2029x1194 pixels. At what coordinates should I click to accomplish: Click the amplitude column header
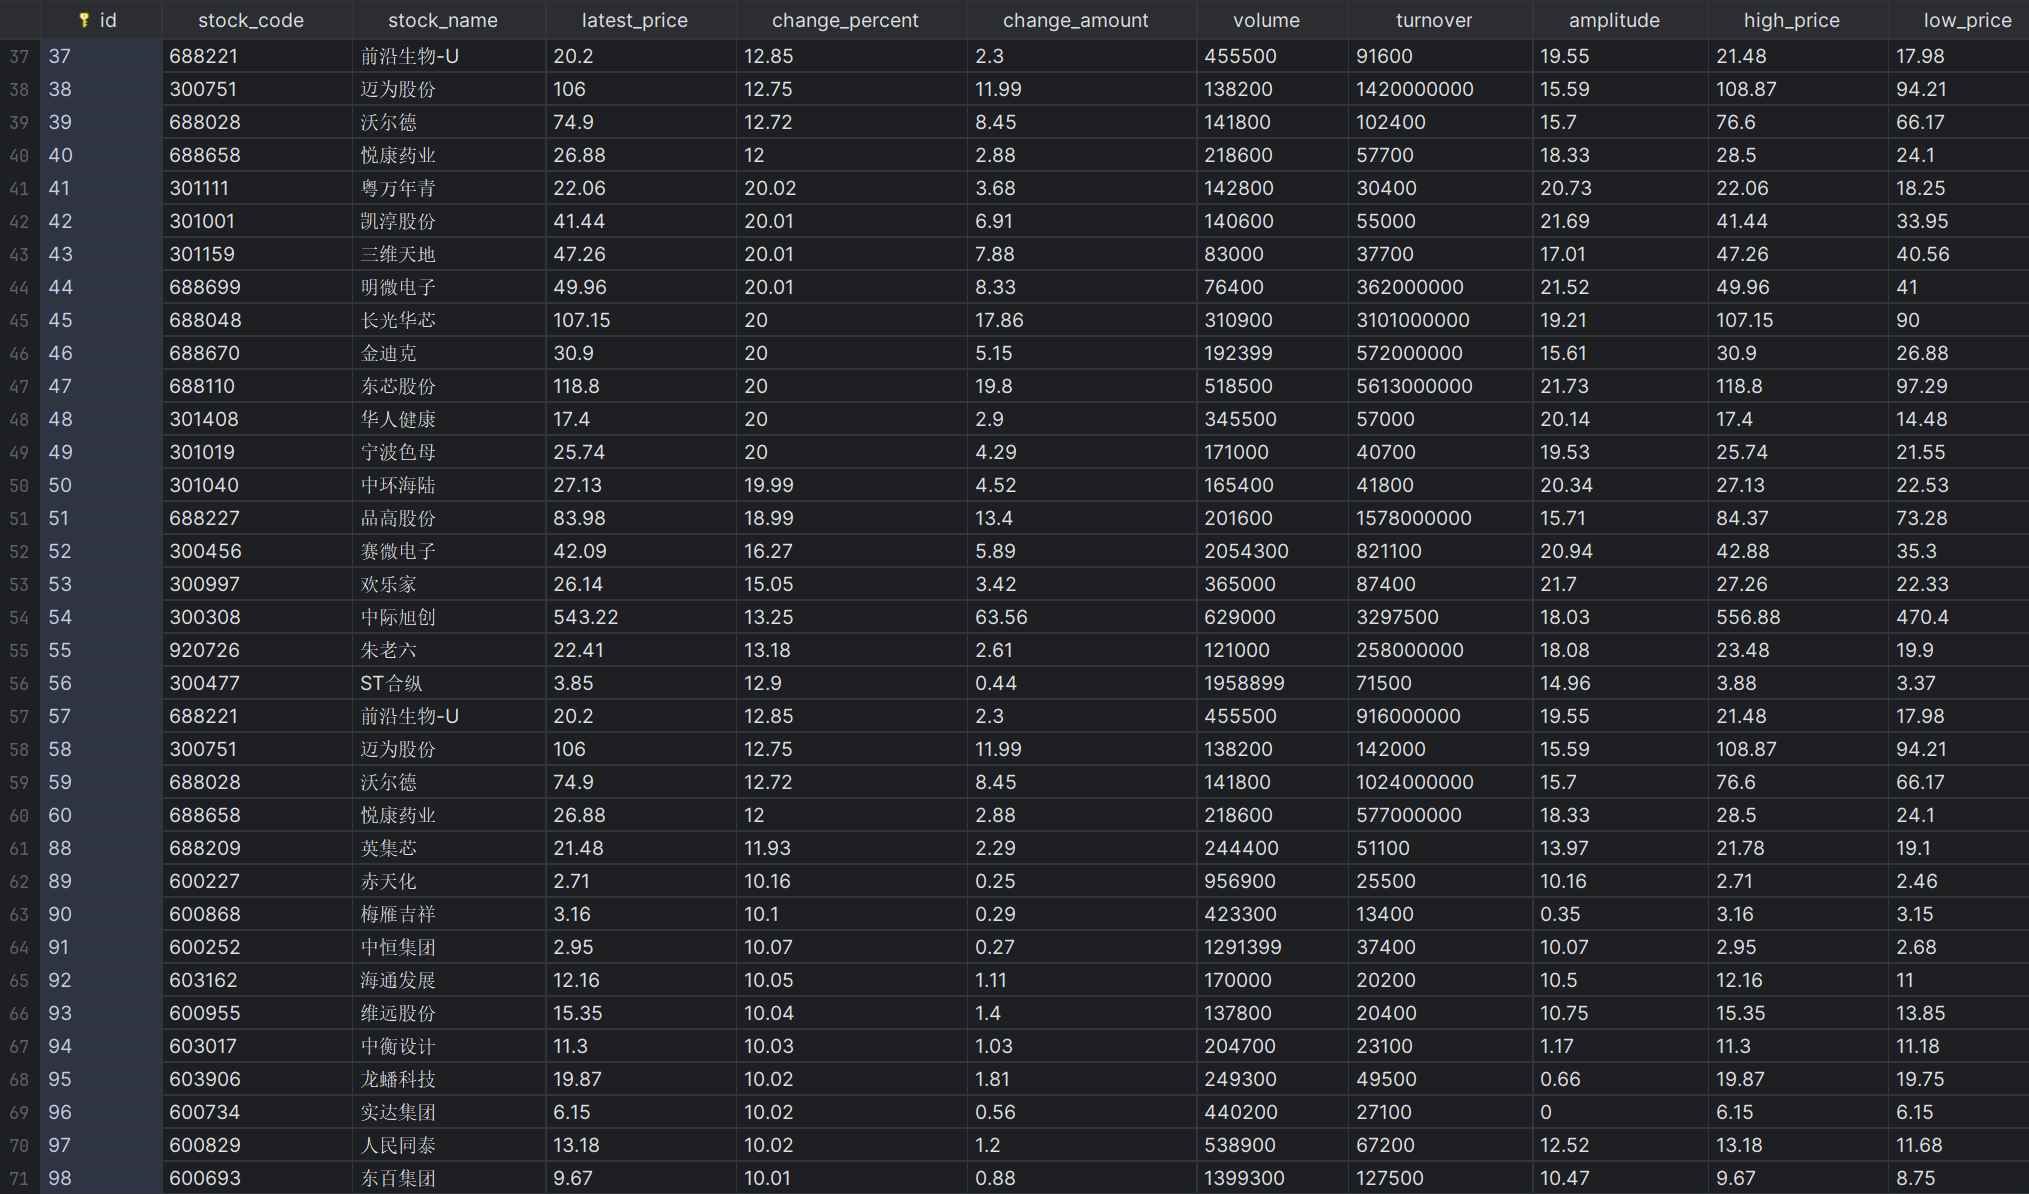[1613, 20]
